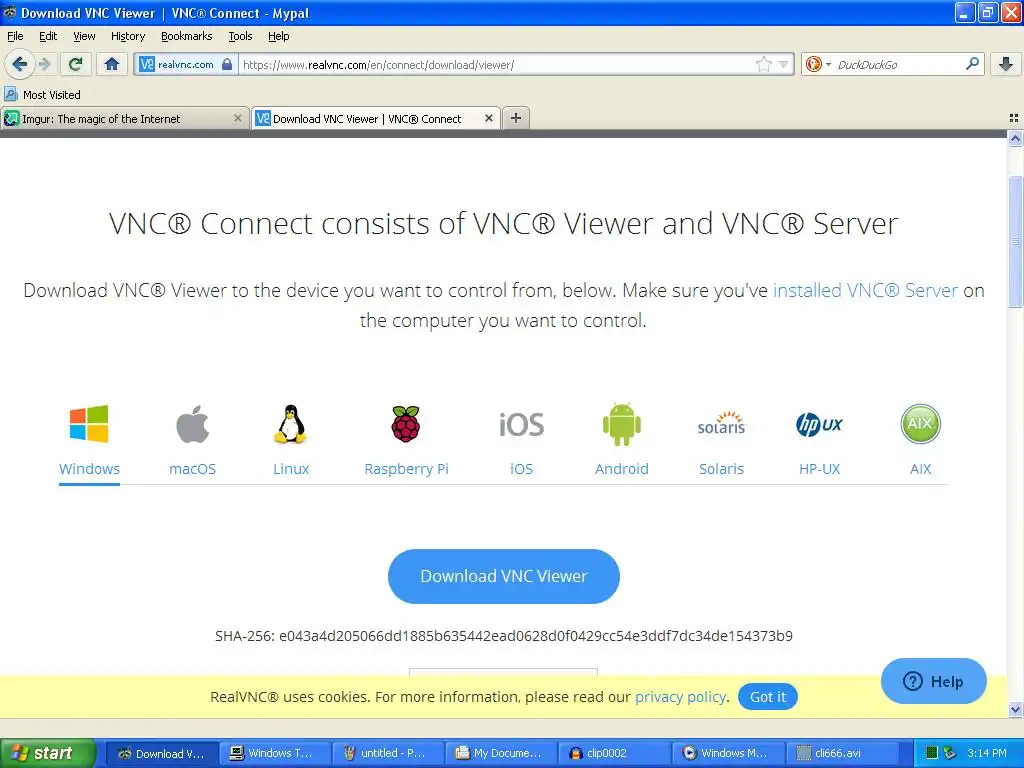Close the Imgur tab
1024x768 pixels.
point(238,118)
